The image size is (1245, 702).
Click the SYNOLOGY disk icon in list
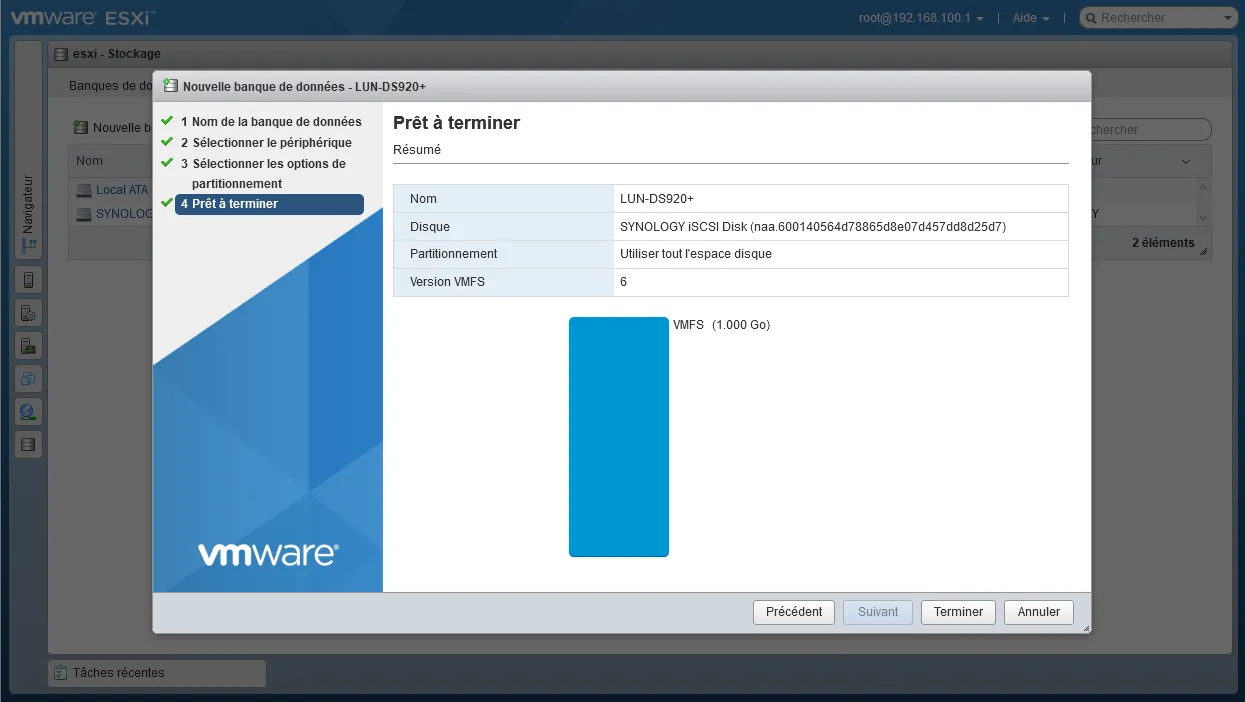pos(85,214)
